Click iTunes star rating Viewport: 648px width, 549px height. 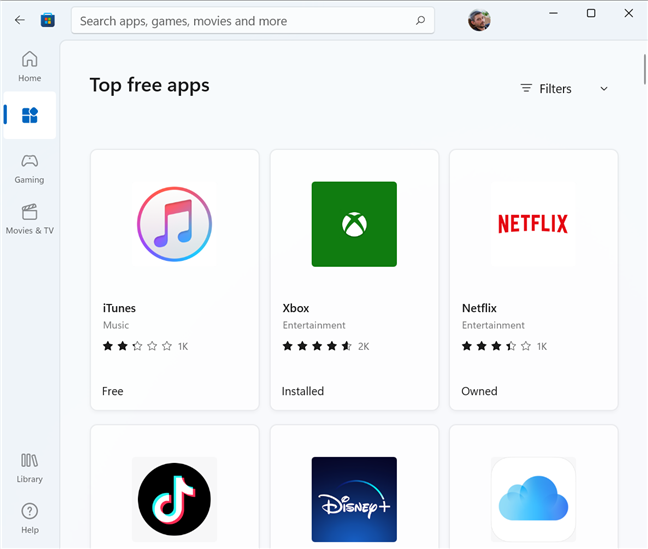[x=137, y=346]
